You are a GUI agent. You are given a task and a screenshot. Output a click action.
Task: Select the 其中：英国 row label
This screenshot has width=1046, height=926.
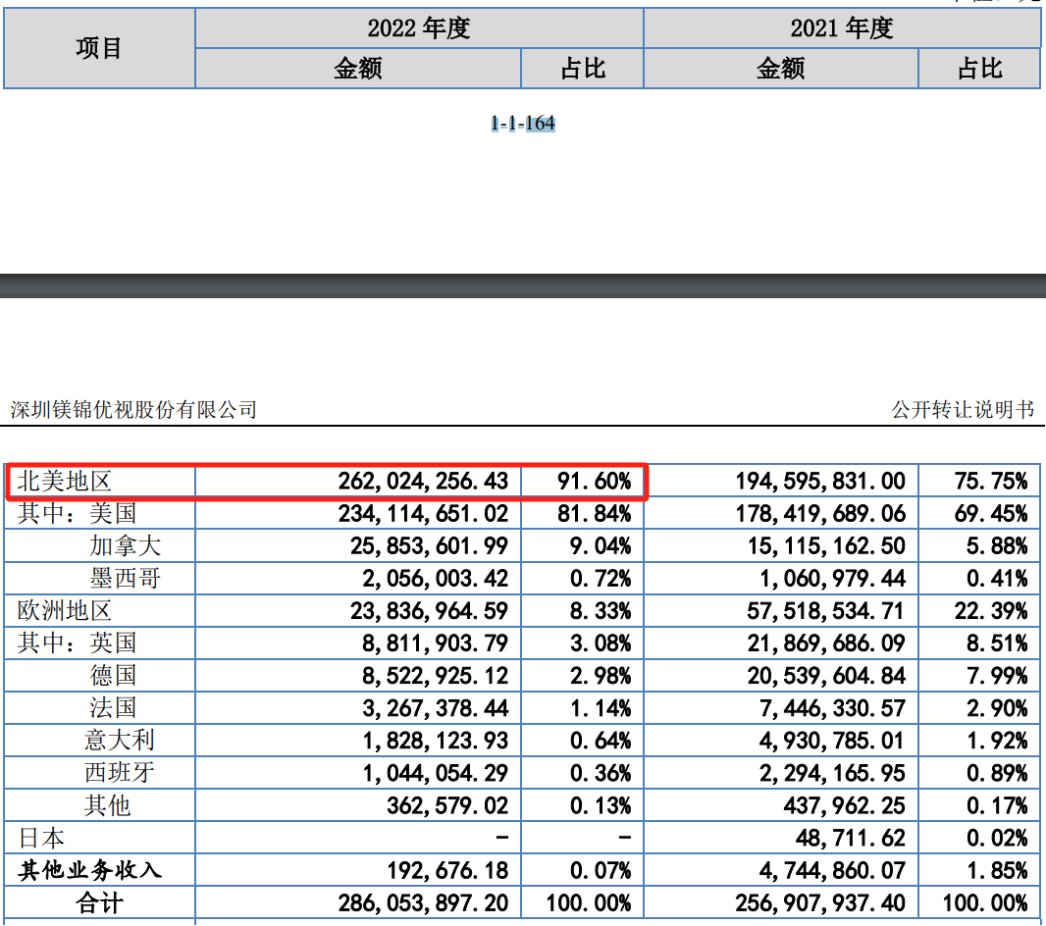pyautogui.click(x=77, y=642)
